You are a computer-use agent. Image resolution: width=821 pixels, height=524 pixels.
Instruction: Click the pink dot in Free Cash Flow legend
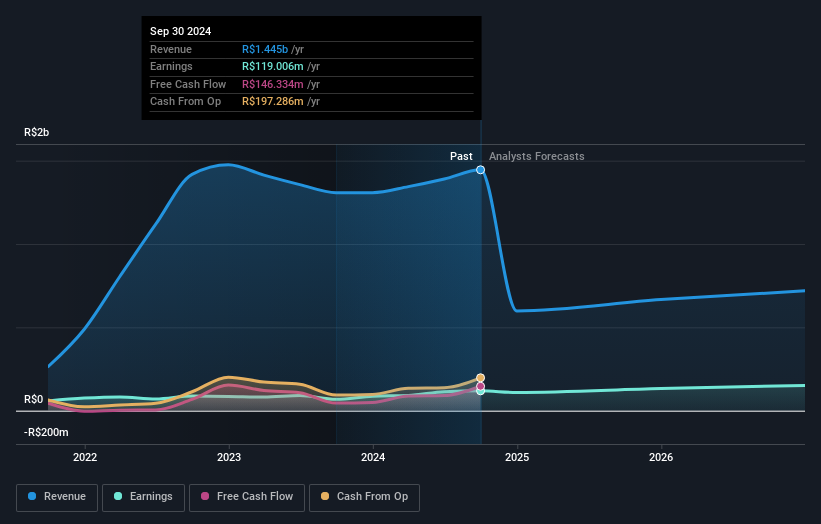pos(205,496)
